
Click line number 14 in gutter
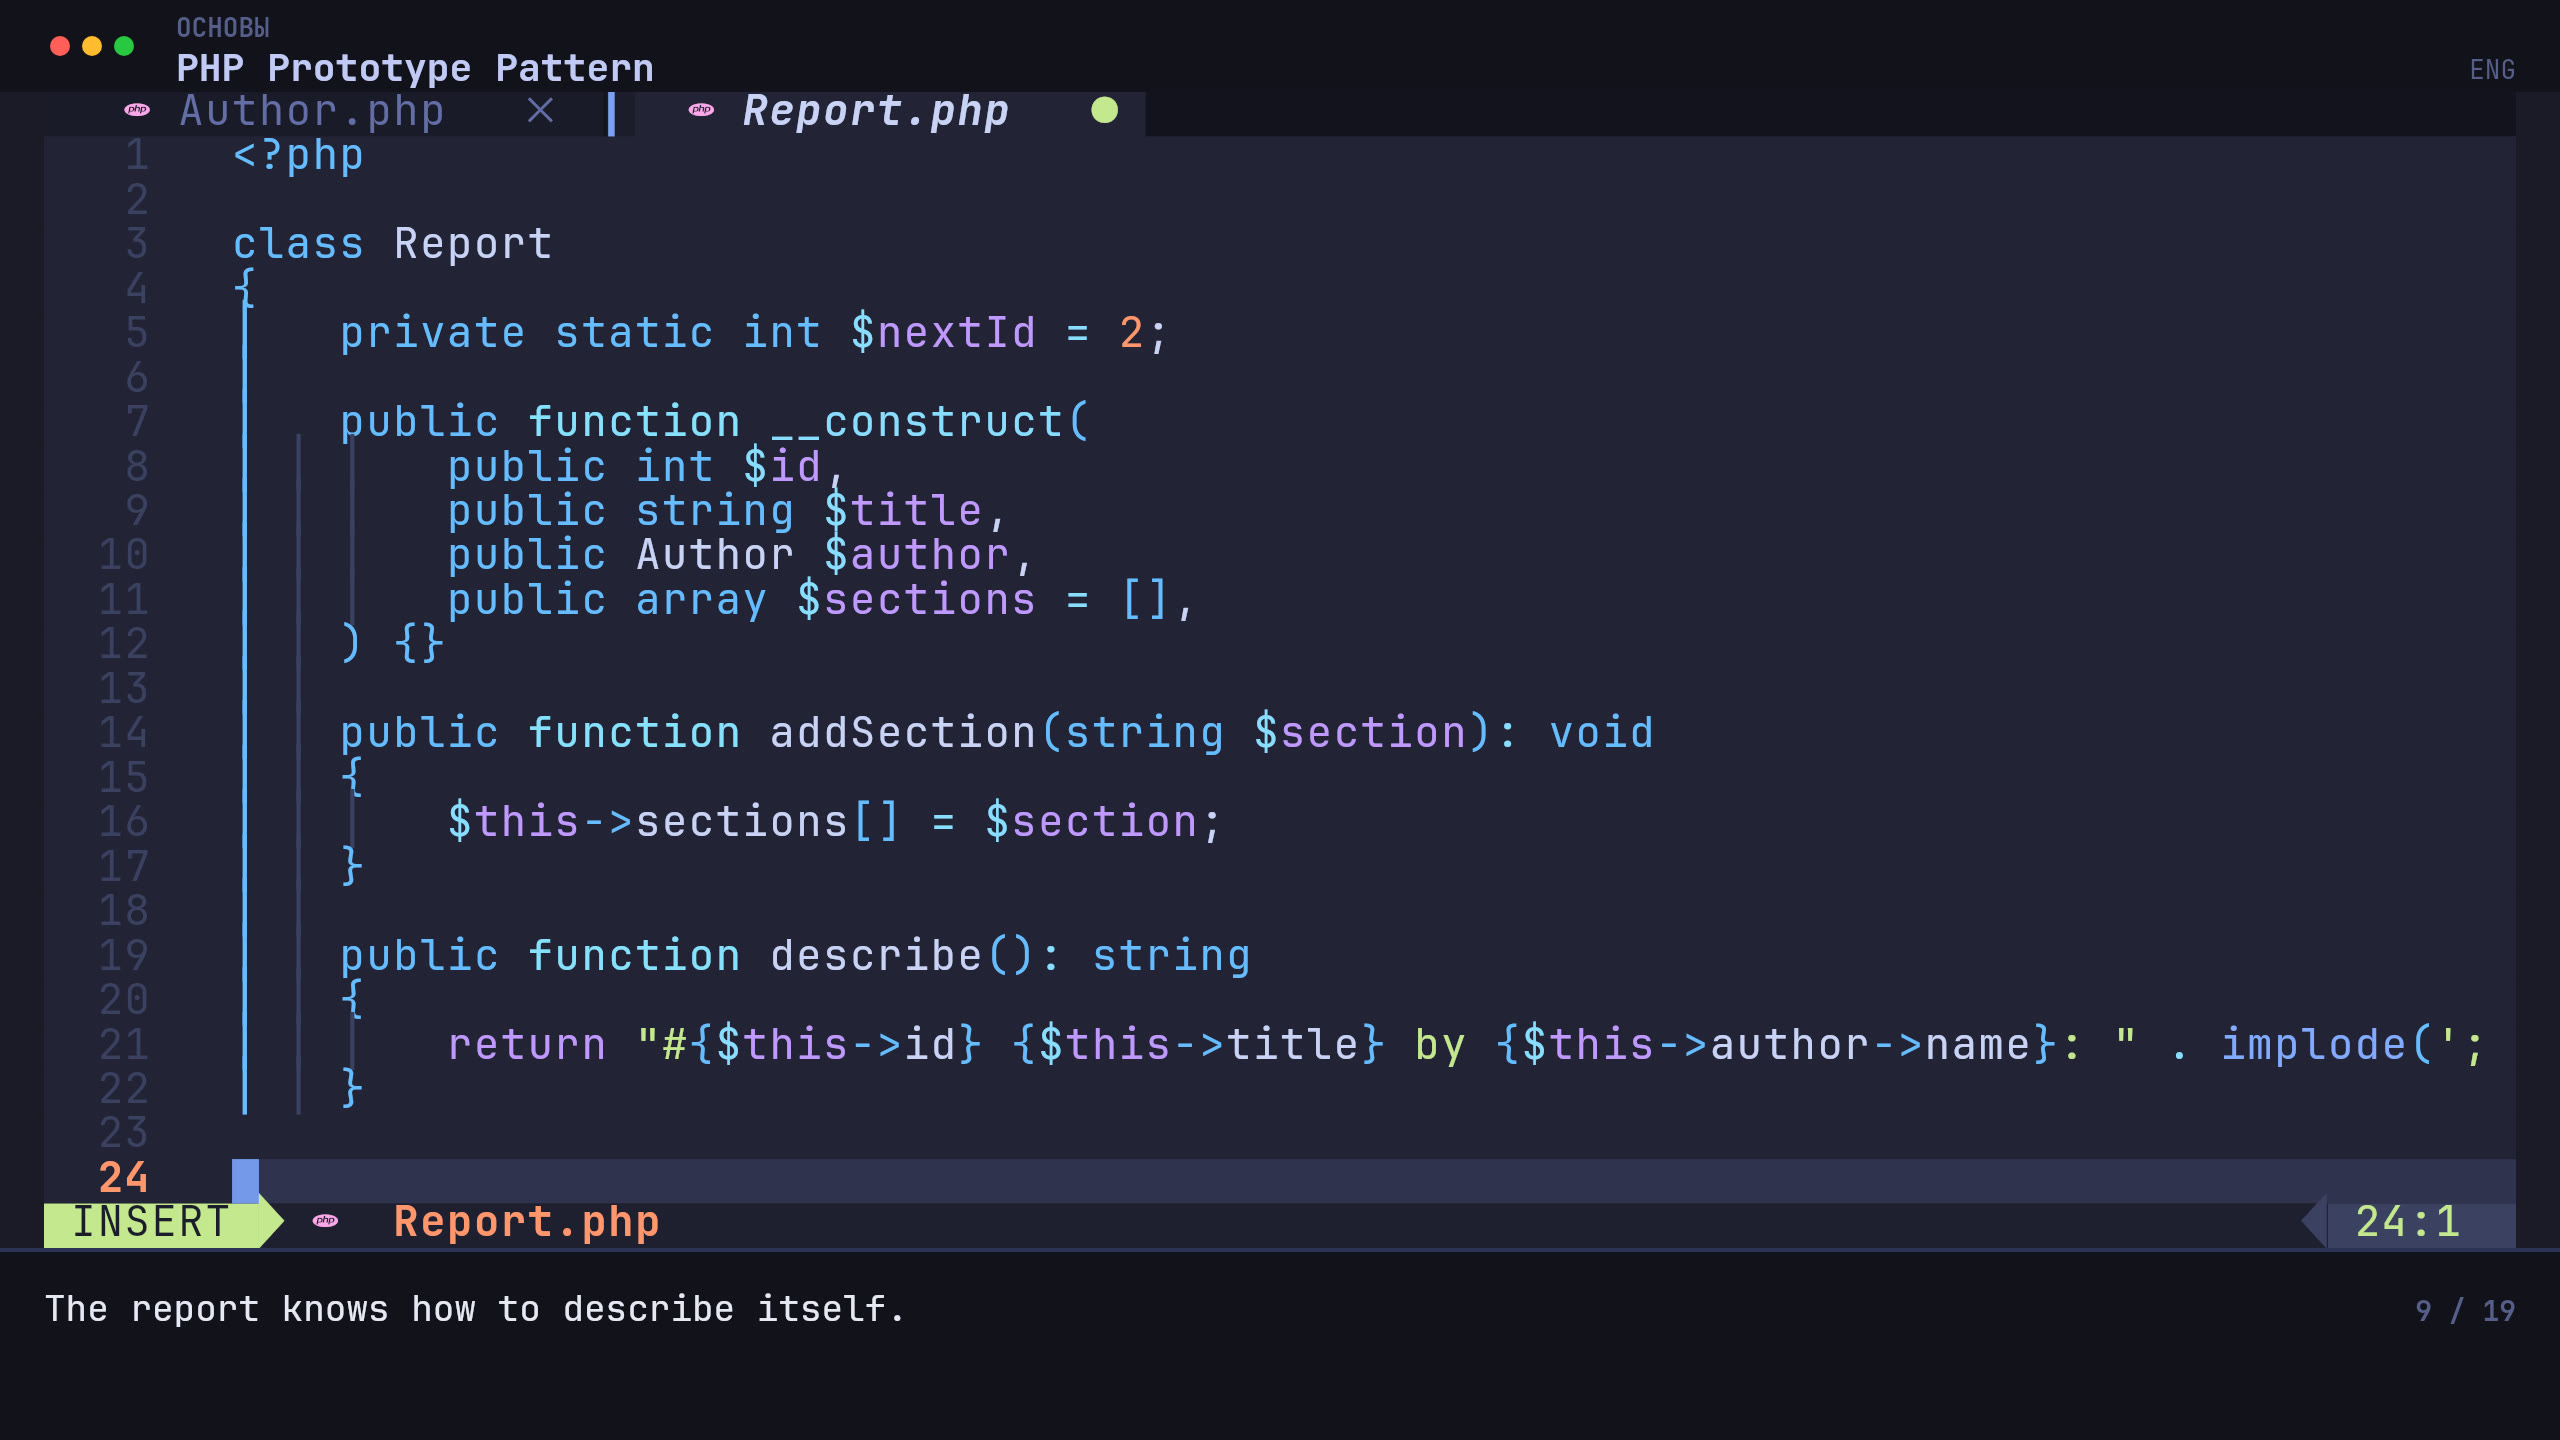(124, 733)
